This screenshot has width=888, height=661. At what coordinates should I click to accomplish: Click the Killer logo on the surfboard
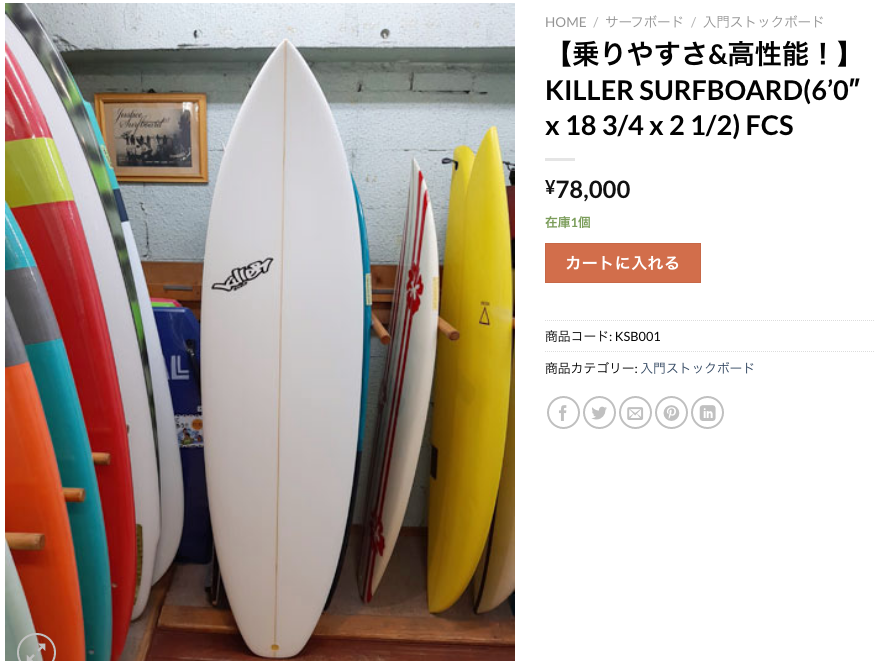click(x=242, y=274)
